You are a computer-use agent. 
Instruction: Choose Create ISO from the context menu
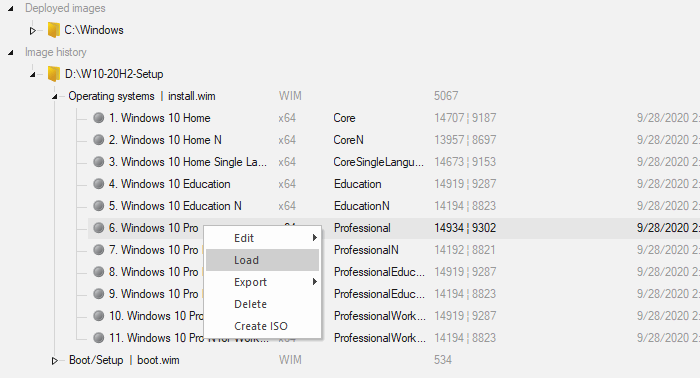262,326
